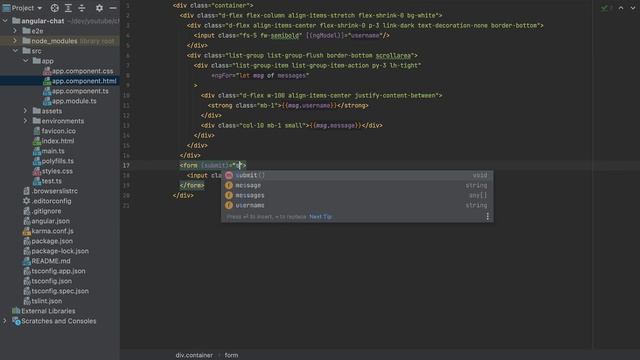The height and width of the screenshot is (360, 640).
Task: Open autocomplete popup more options menu
Action: 487,217
